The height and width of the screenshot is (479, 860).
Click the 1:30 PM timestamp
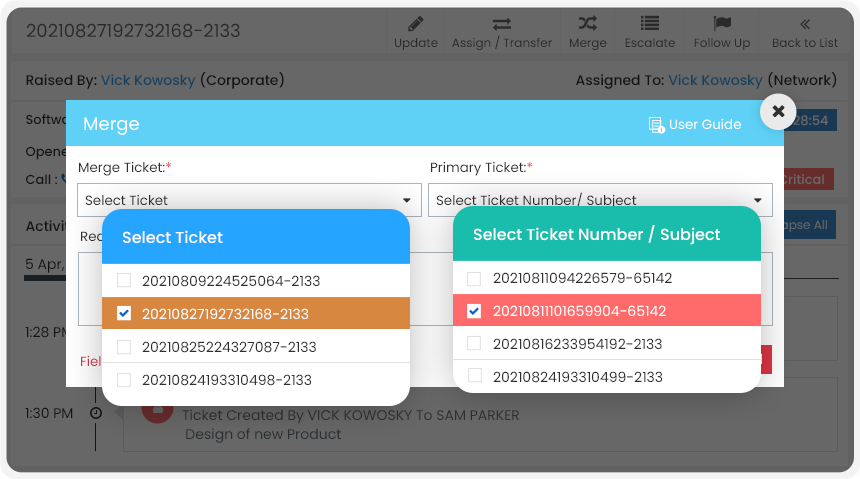pos(49,413)
